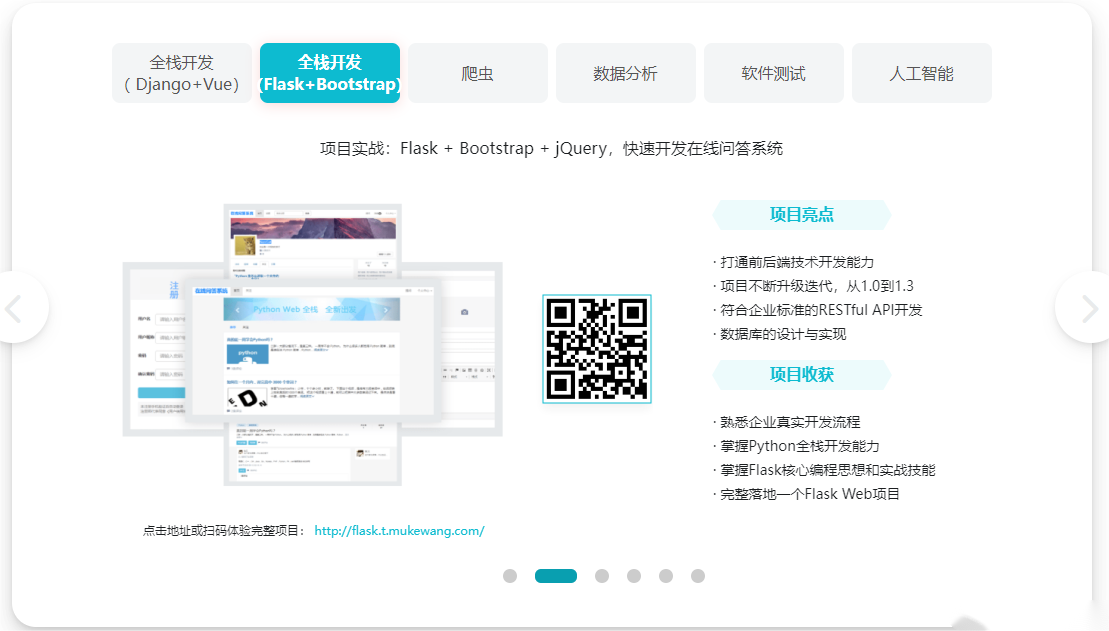Open the 软件测试 tab
This screenshot has width=1109, height=631.
[774, 73]
